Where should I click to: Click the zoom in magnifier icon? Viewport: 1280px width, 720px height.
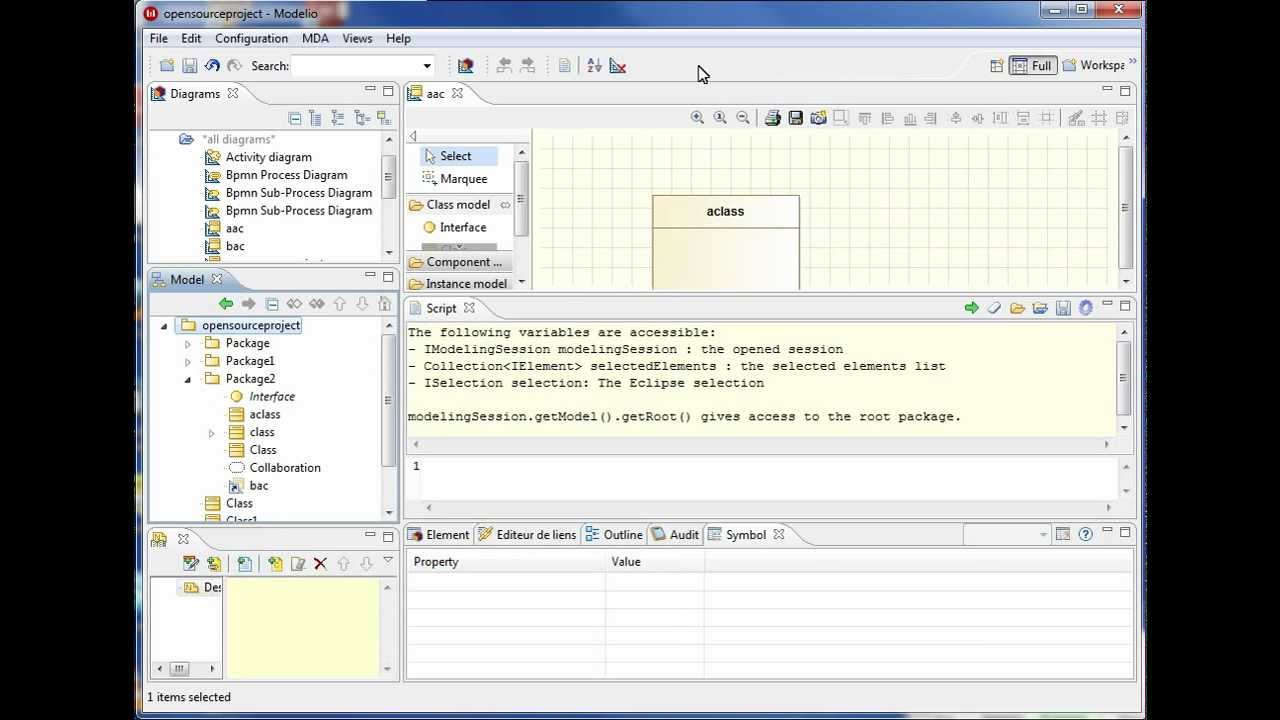(697, 118)
